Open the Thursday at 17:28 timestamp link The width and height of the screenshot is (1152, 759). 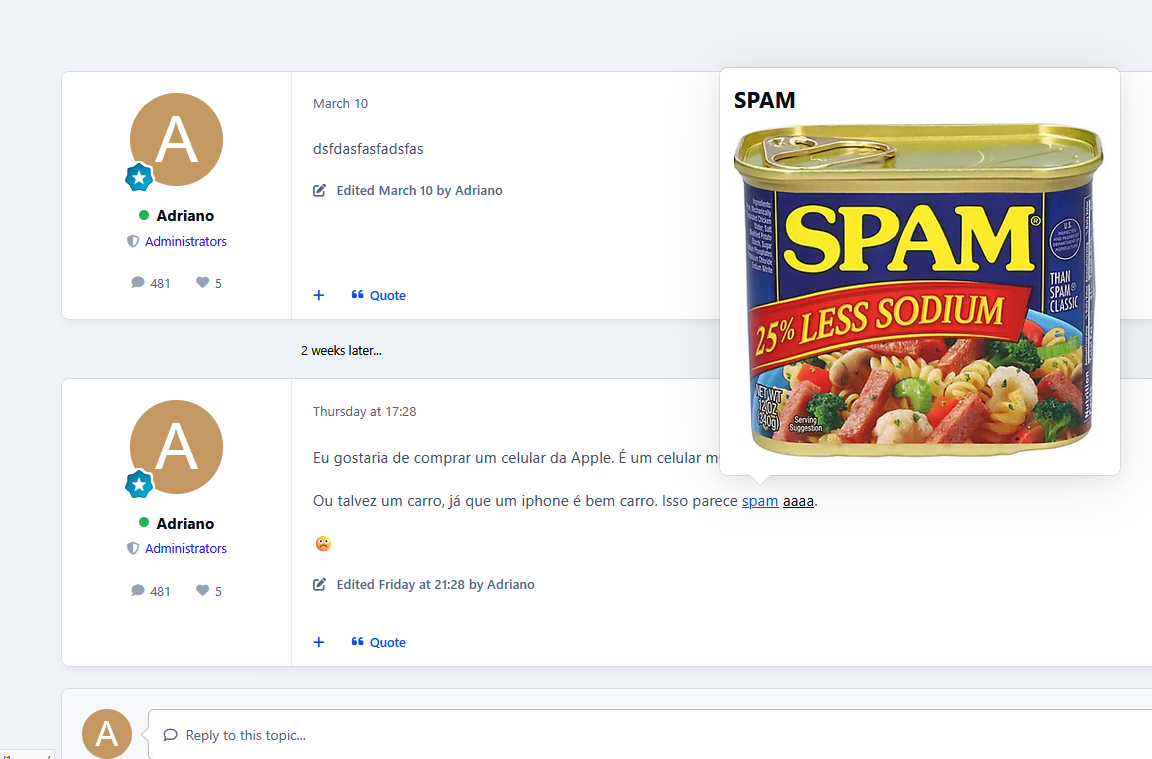pos(364,411)
